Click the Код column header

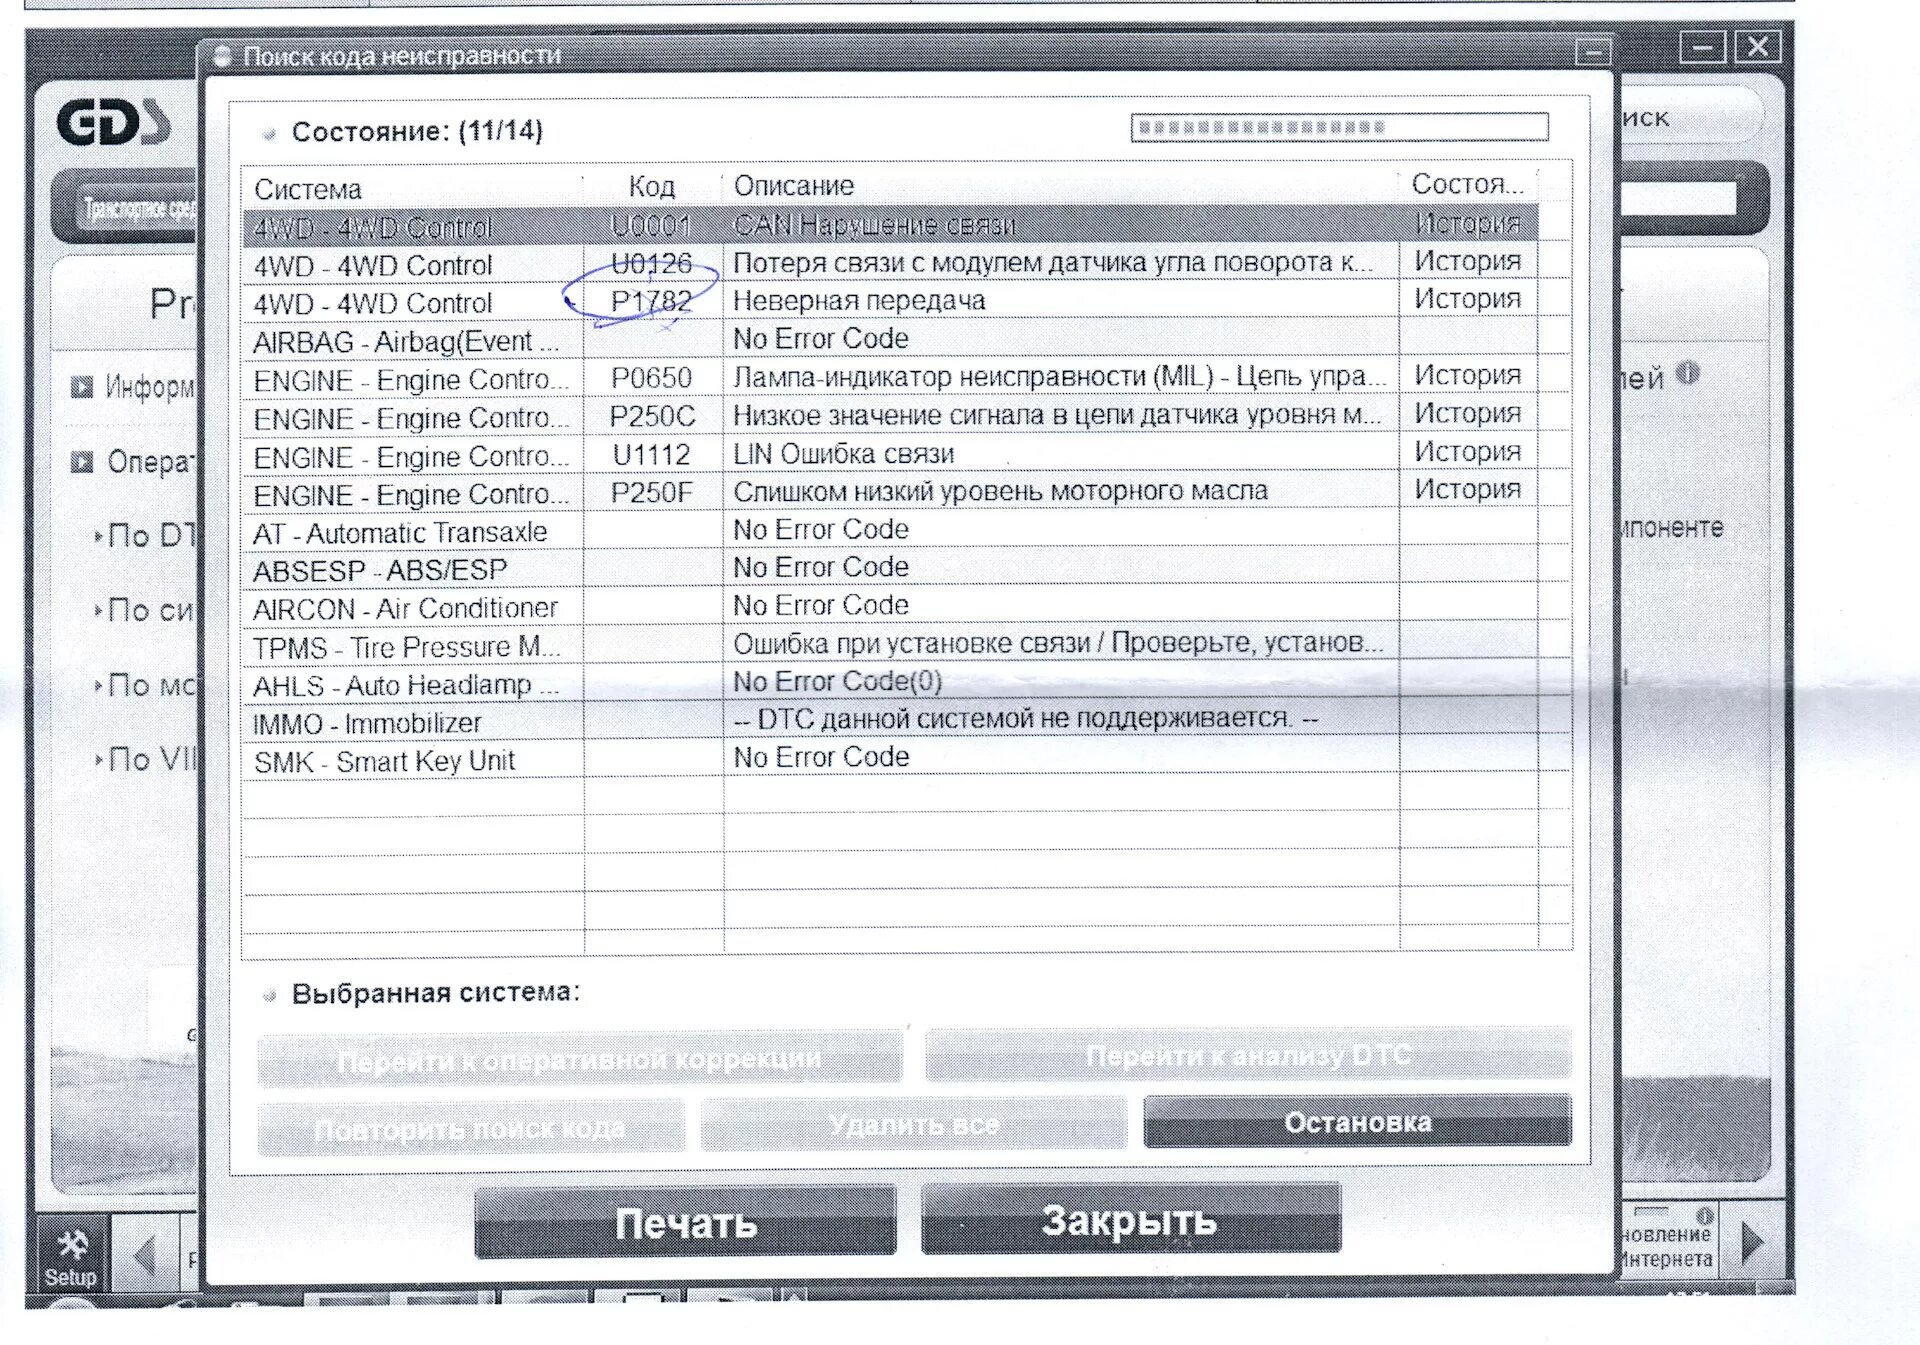pyautogui.click(x=651, y=186)
